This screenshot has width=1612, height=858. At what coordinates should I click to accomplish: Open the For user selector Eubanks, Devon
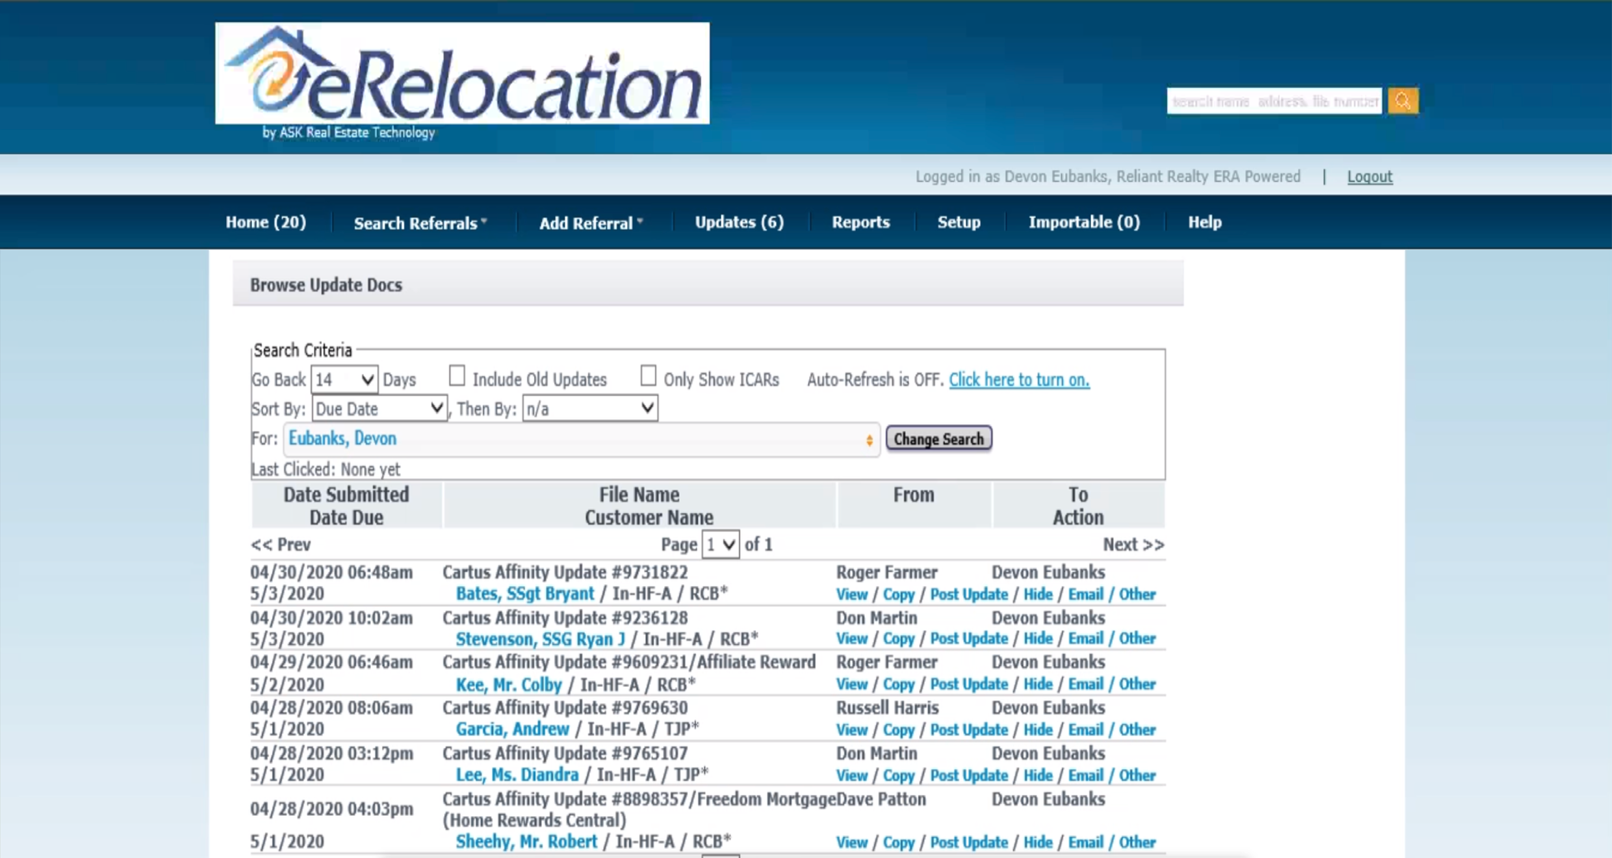click(581, 439)
